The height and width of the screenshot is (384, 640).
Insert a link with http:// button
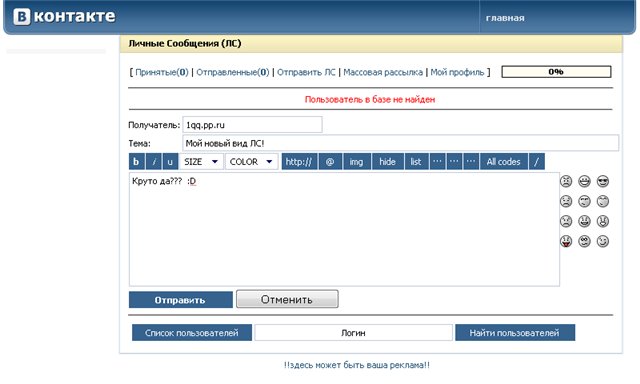click(x=299, y=162)
